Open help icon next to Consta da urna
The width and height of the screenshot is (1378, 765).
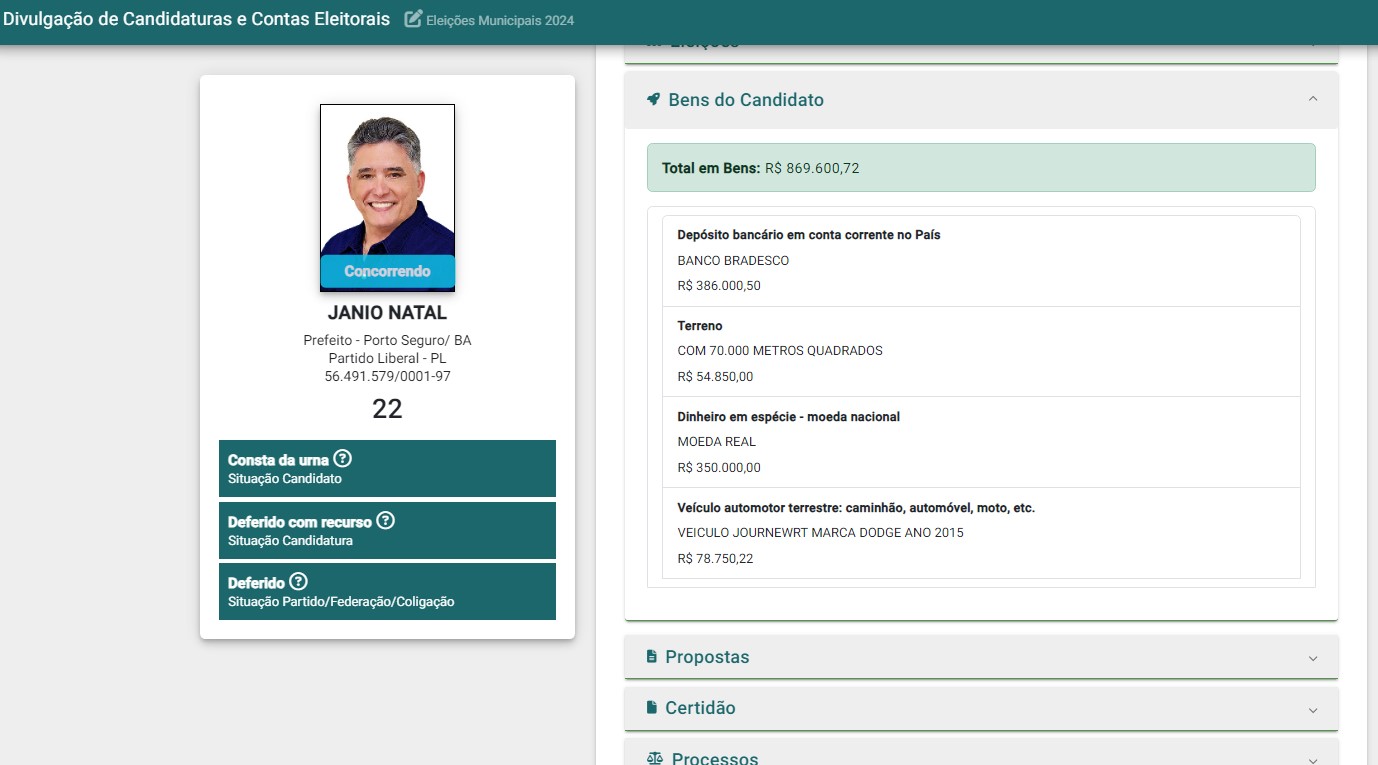(x=342, y=459)
